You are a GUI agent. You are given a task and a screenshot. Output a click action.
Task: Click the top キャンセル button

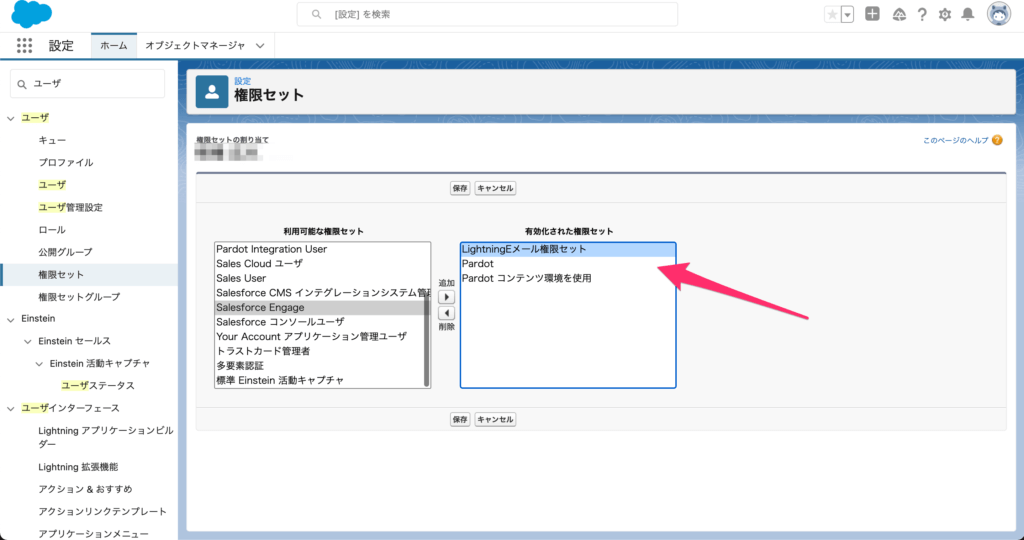tap(495, 188)
